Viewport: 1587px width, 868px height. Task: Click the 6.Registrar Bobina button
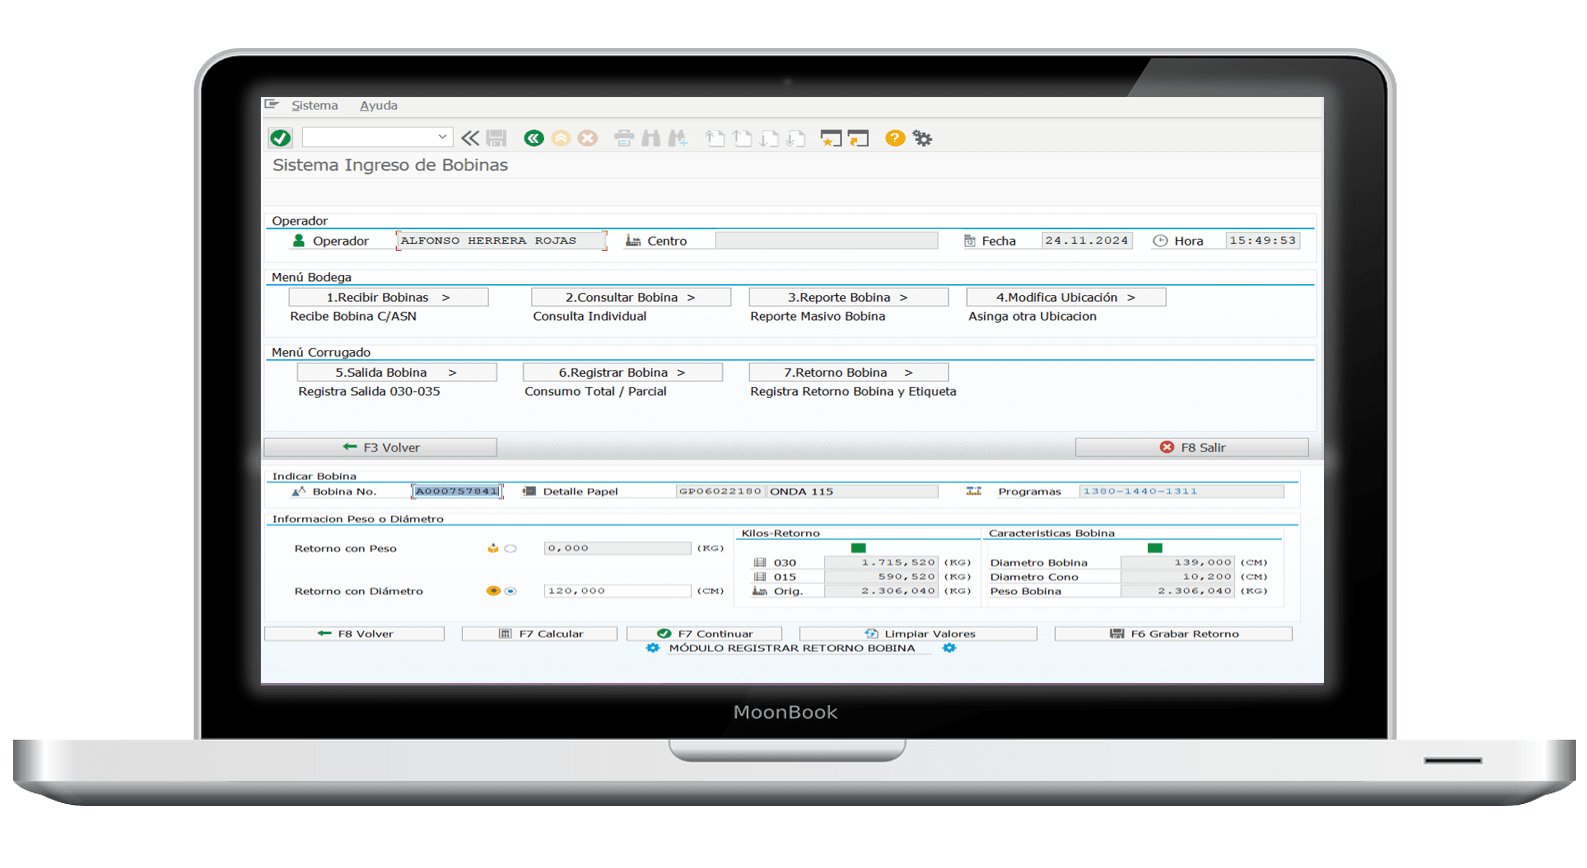(x=623, y=372)
